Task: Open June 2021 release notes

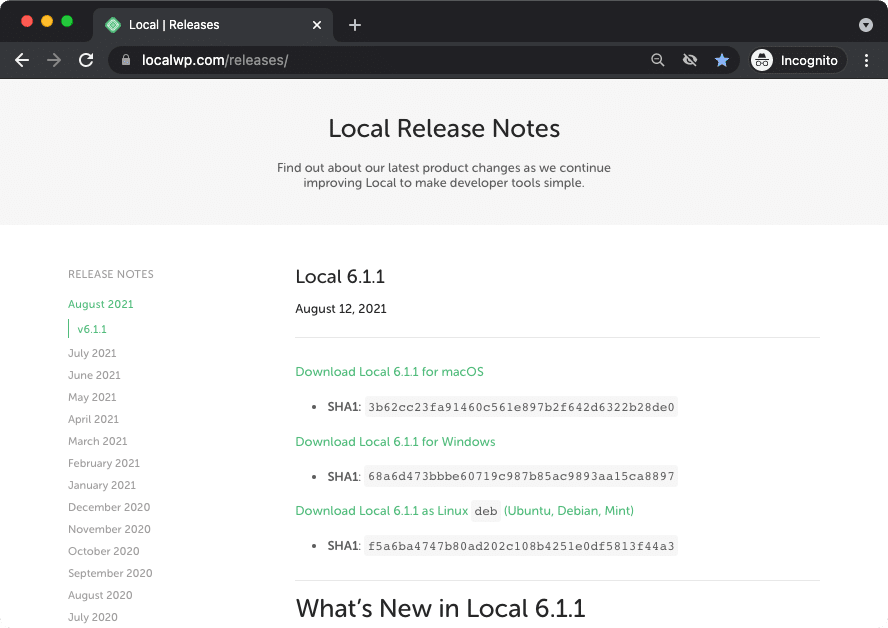Action: tap(95, 375)
